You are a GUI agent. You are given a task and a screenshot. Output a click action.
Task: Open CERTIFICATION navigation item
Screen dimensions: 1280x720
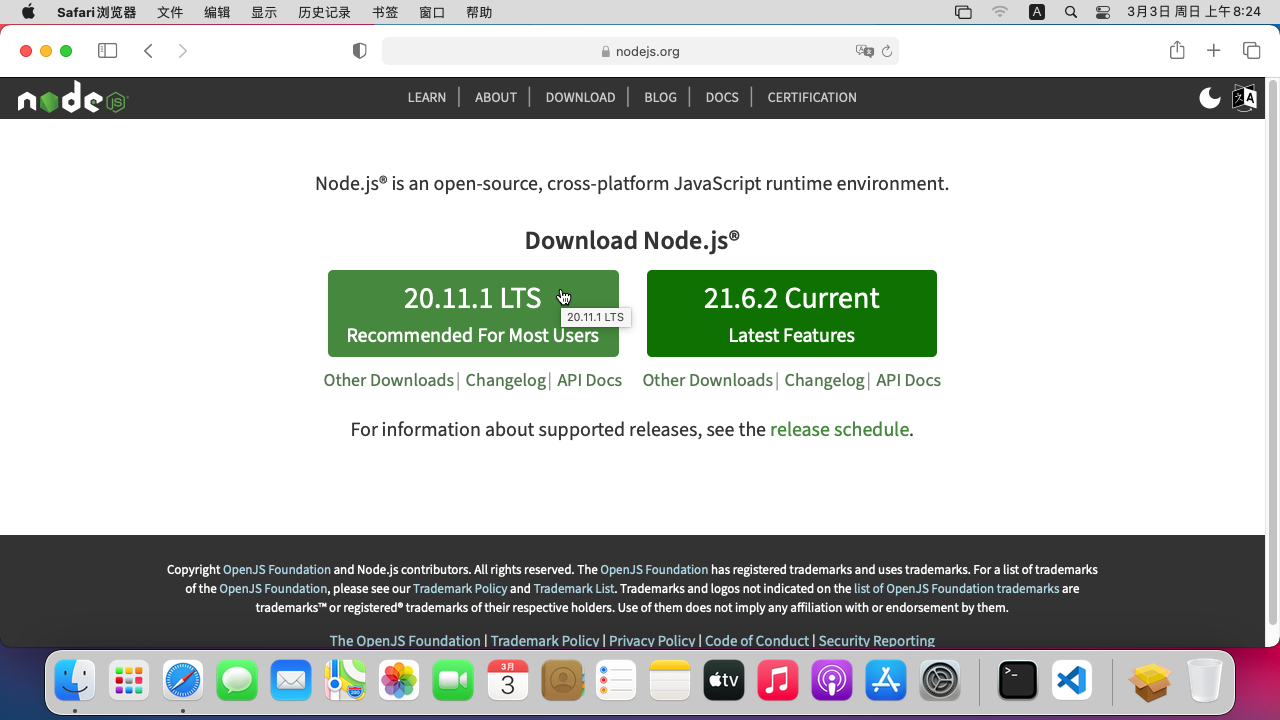click(x=812, y=97)
